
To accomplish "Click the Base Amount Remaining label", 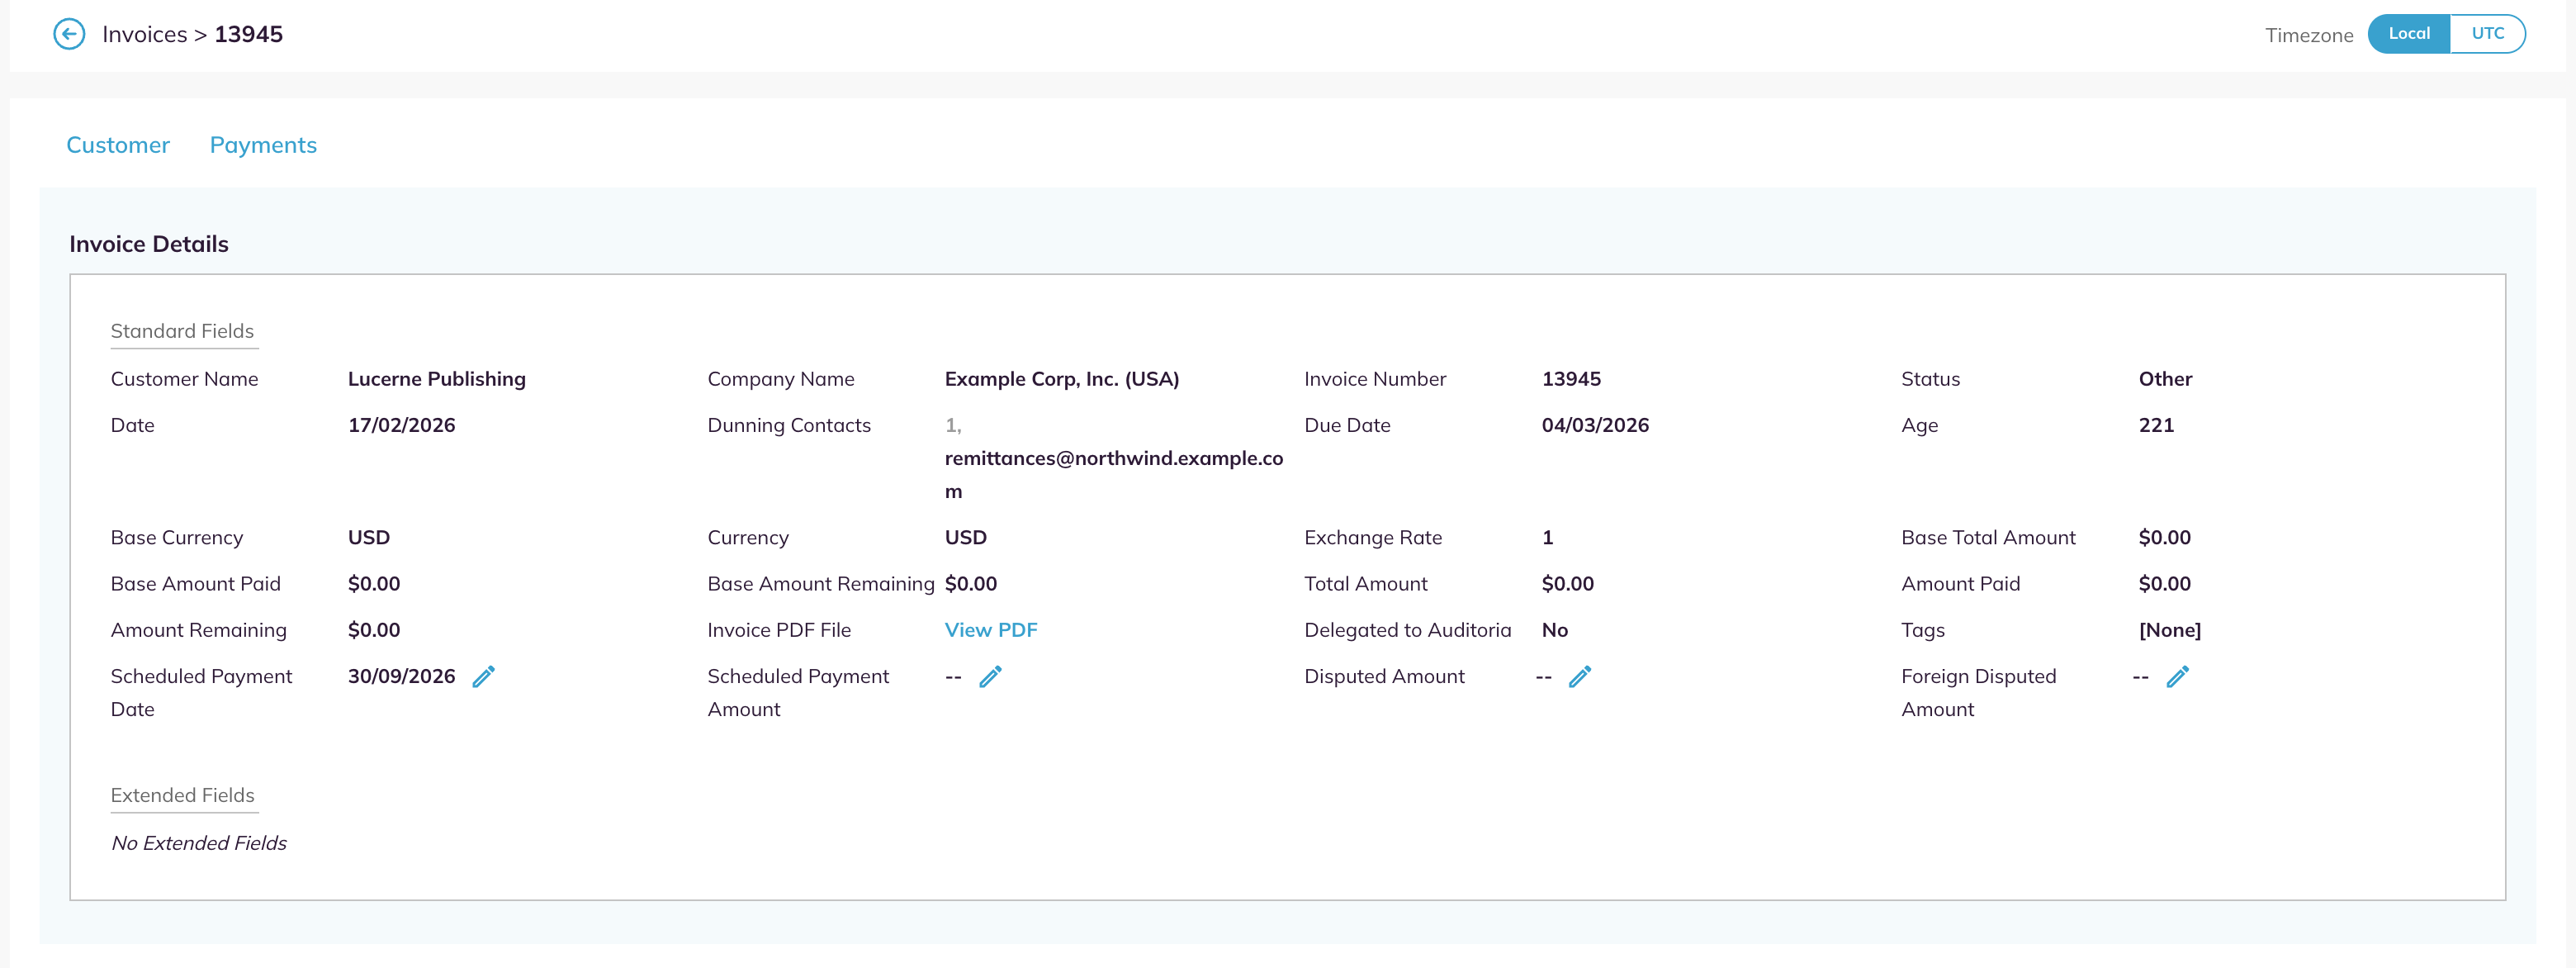I will click(820, 584).
